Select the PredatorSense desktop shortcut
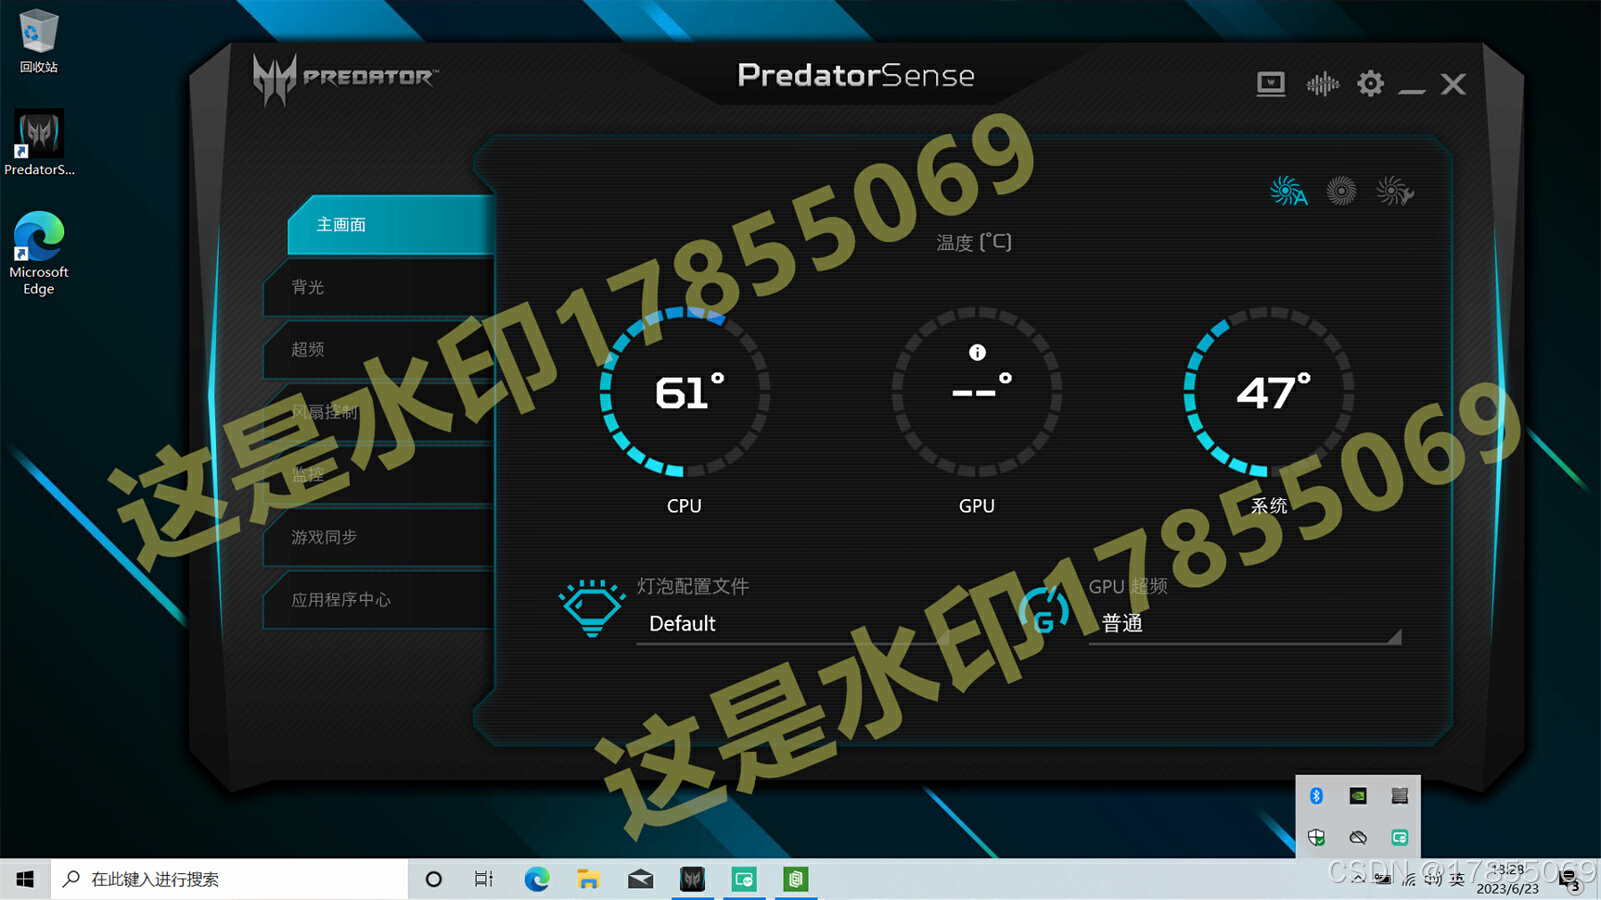 click(39, 143)
